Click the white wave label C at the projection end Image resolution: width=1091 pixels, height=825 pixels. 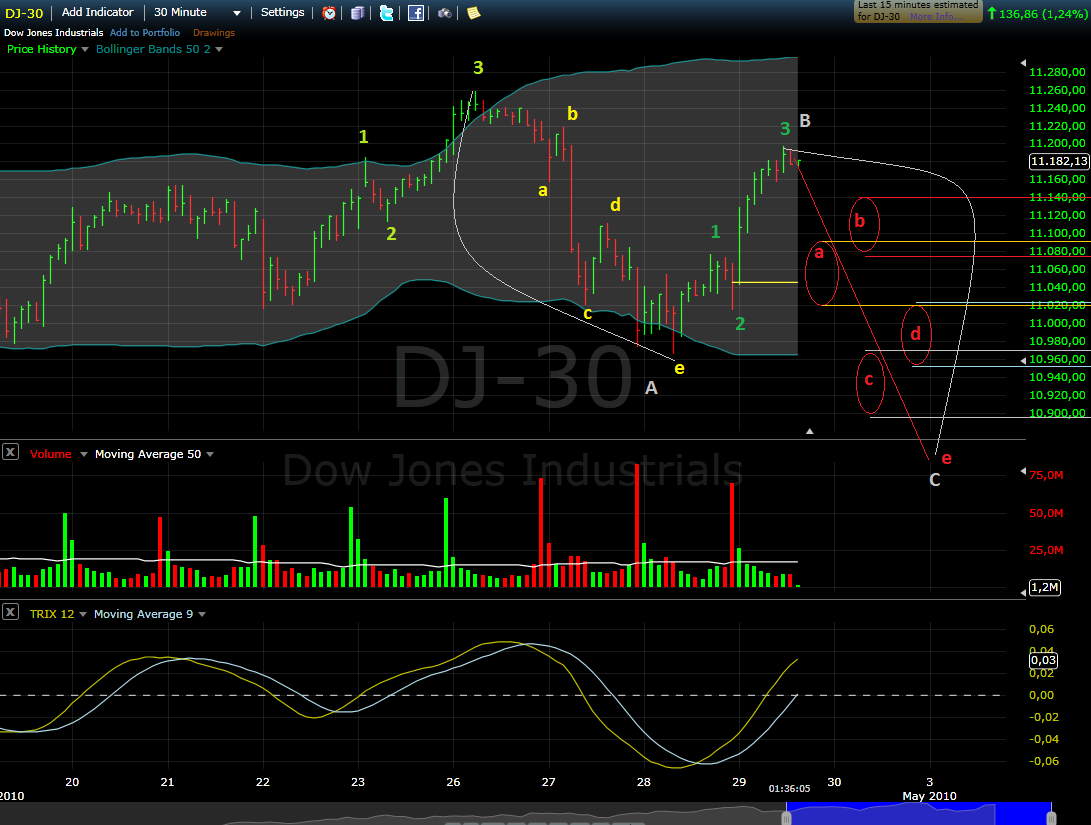(x=934, y=480)
